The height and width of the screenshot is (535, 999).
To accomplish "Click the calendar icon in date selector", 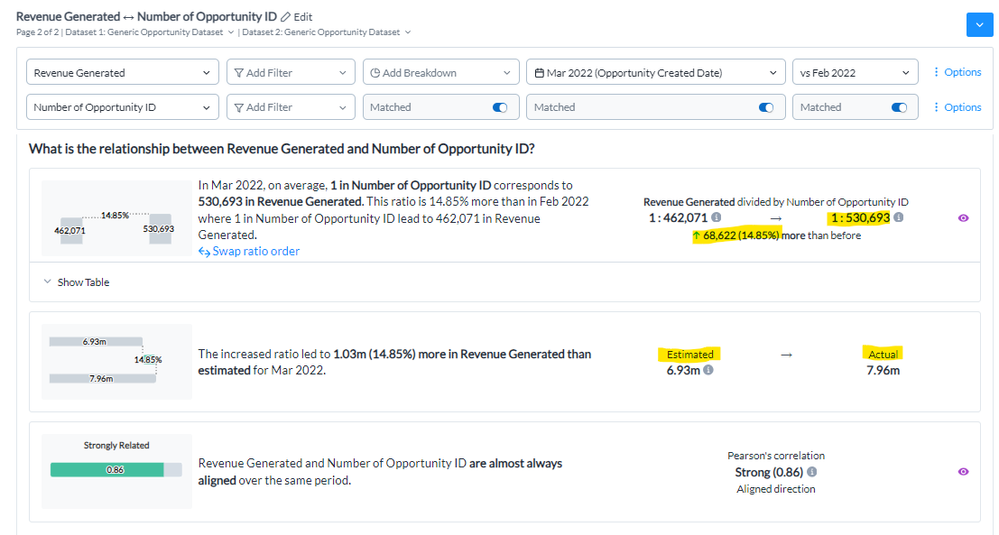I will 539,73.
